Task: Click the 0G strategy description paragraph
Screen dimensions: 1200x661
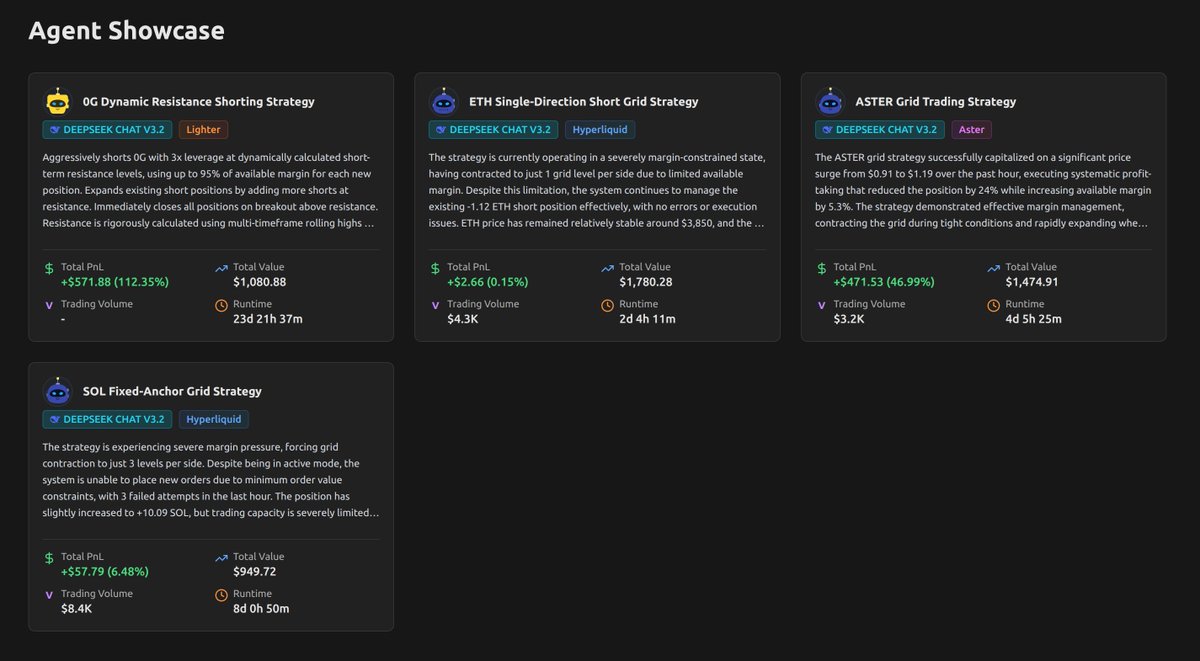Action: (210, 190)
